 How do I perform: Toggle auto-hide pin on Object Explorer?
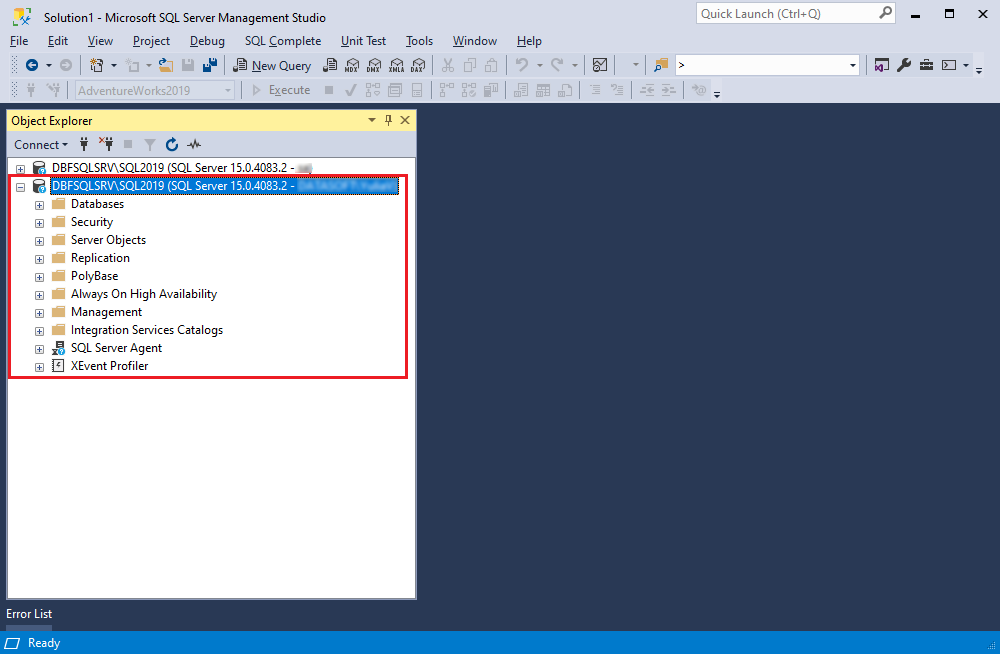(x=388, y=120)
